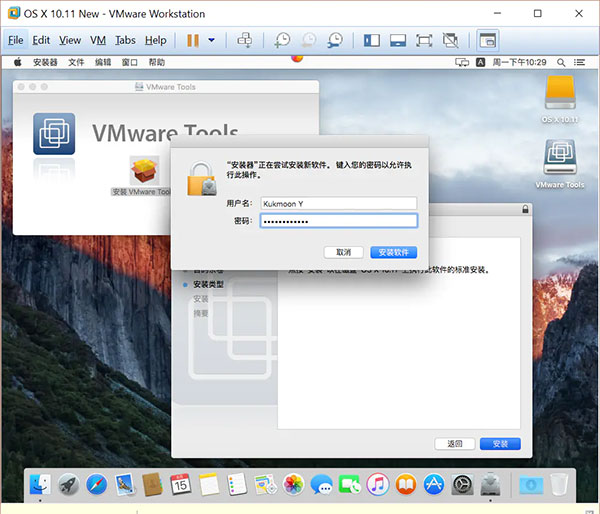Revert the VM to the previous snapshot
Screen dimensions: 600x514
tap(309, 40)
